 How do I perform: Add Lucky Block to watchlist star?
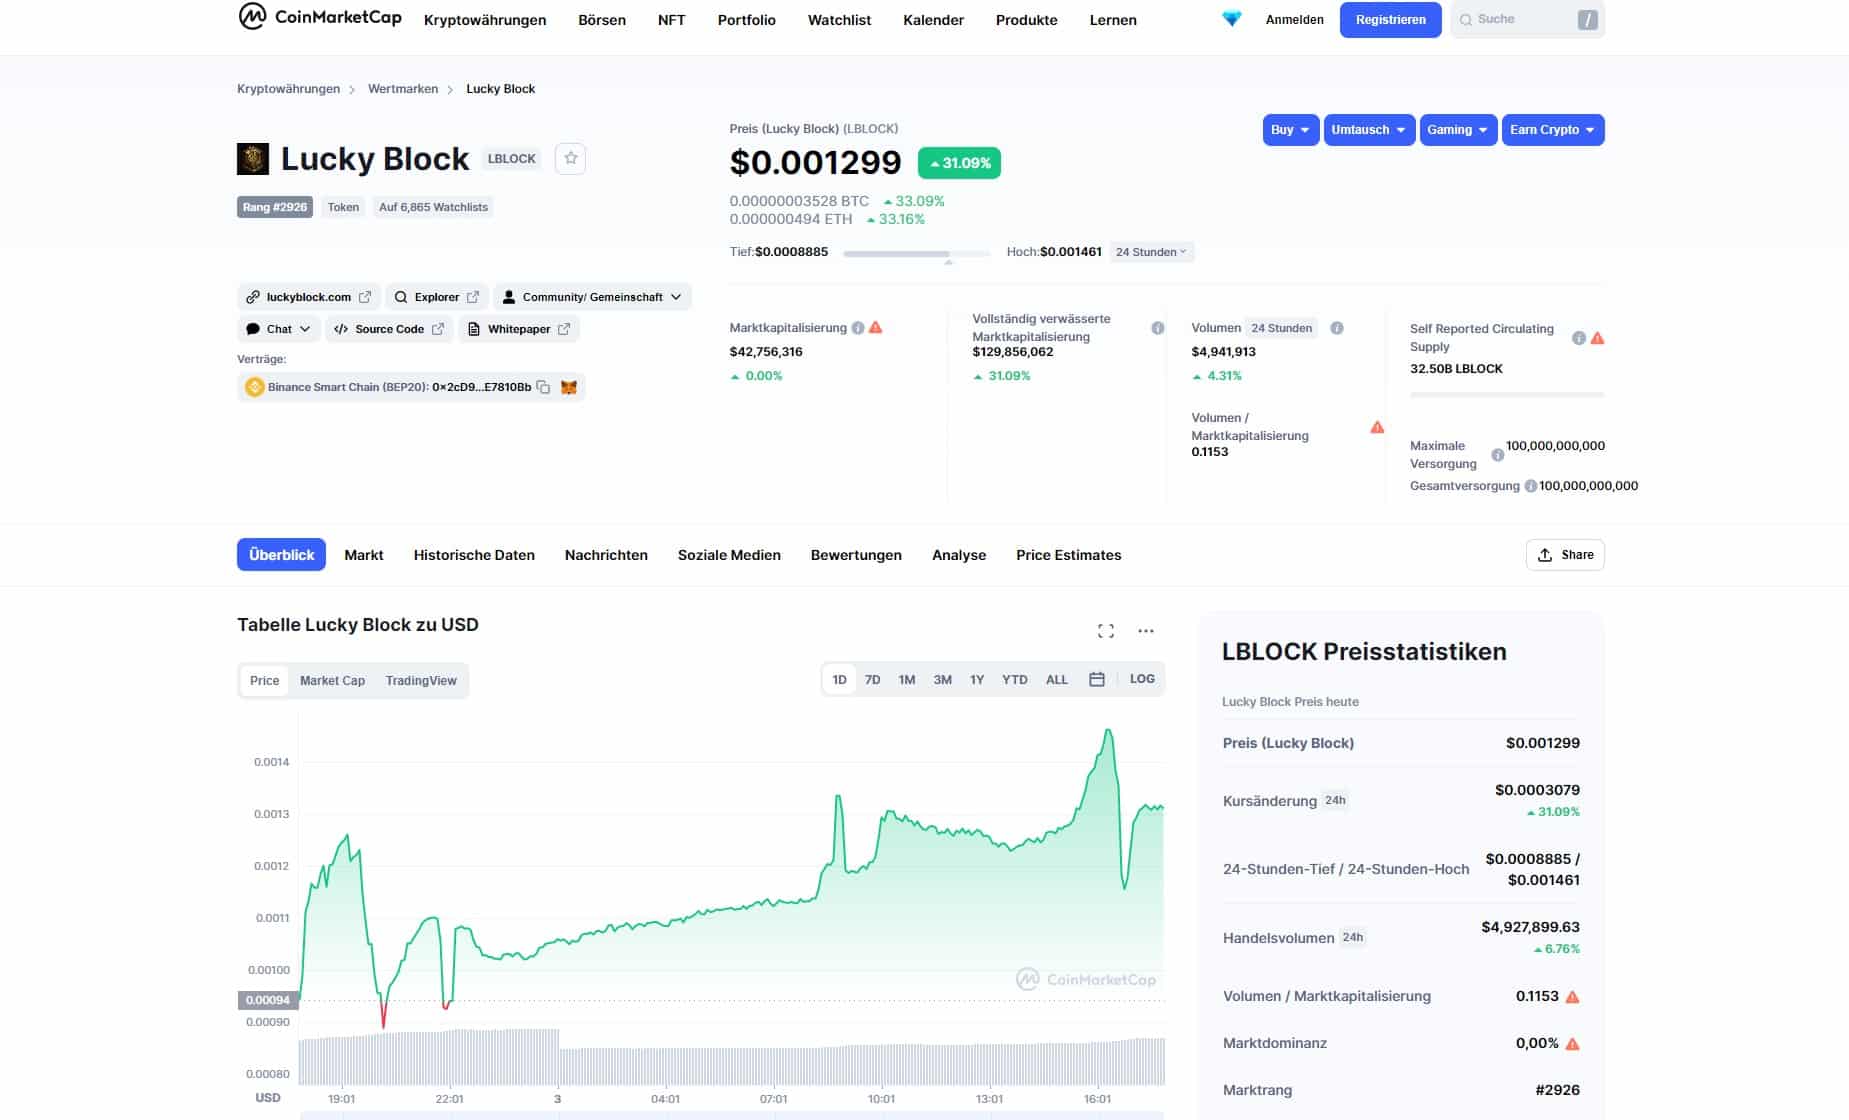coord(570,159)
